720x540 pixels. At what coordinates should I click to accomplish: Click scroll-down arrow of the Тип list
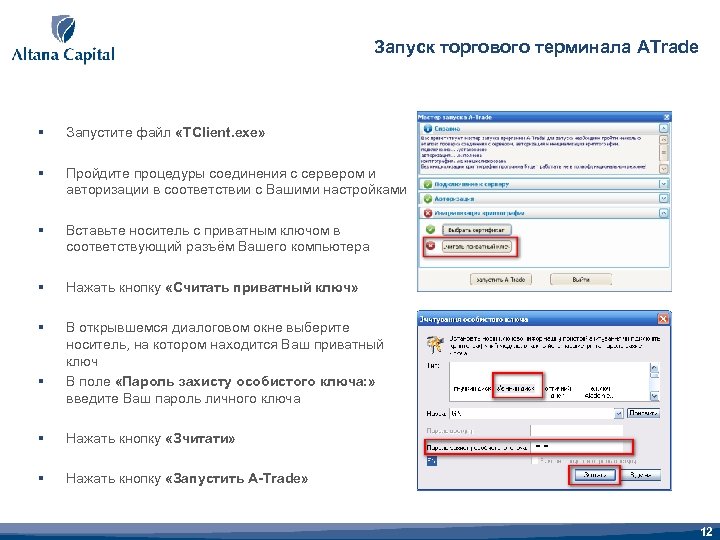click(x=654, y=396)
